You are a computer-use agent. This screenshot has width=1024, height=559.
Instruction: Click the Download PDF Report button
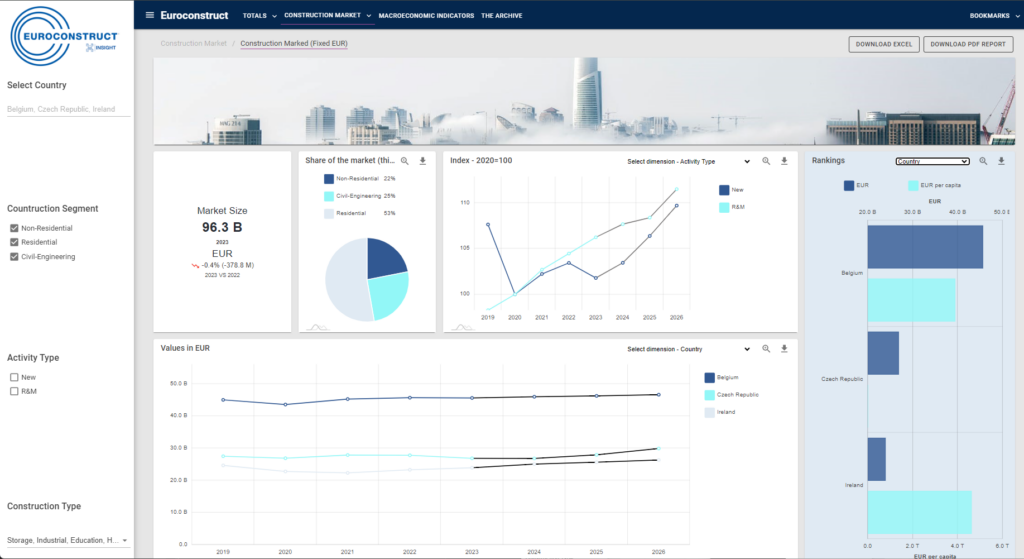968,44
